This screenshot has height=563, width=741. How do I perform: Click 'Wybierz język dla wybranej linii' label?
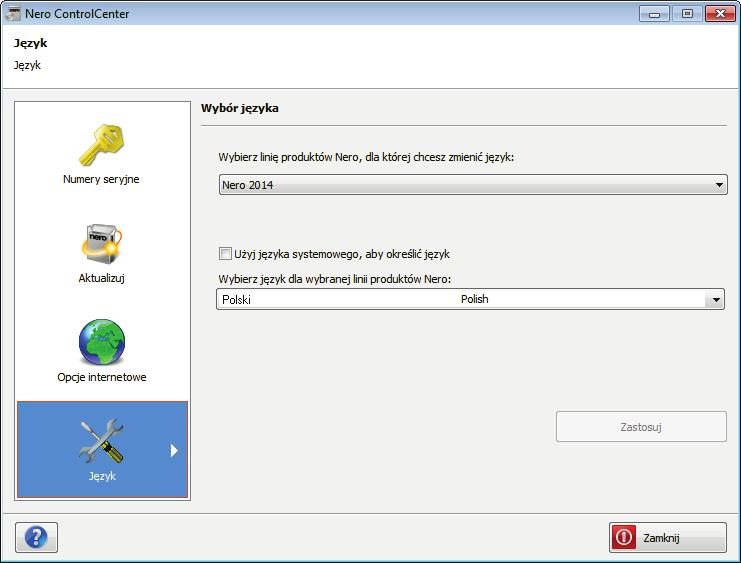coord(335,279)
